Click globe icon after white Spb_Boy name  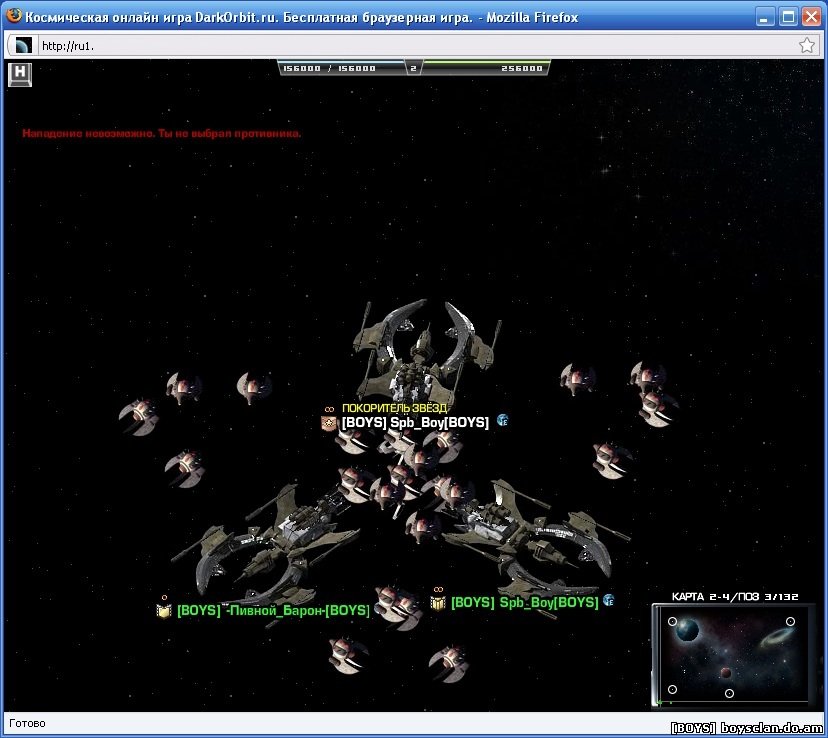pos(503,420)
